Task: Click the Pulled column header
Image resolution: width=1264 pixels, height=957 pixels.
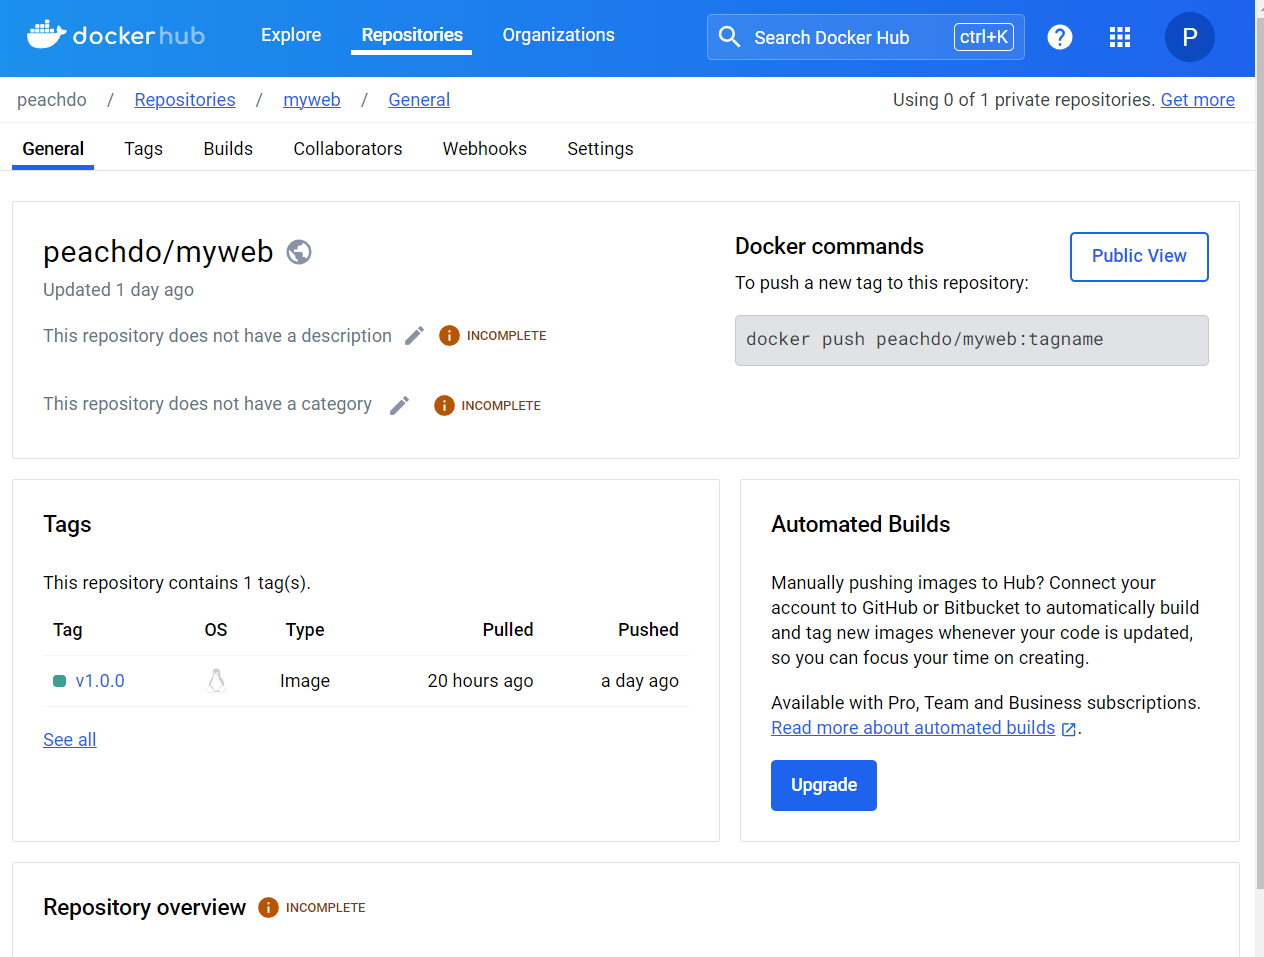Action: click(508, 630)
